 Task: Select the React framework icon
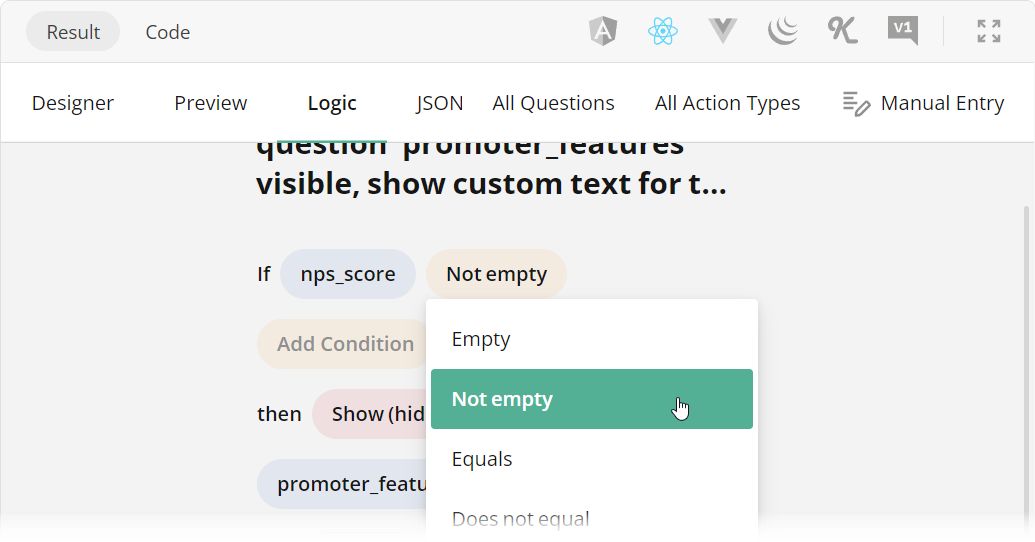(x=663, y=31)
